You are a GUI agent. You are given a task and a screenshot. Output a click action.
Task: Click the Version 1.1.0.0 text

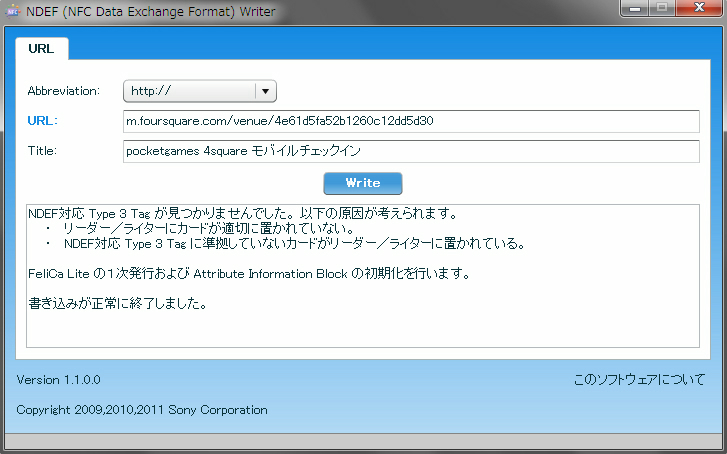[x=58, y=380]
